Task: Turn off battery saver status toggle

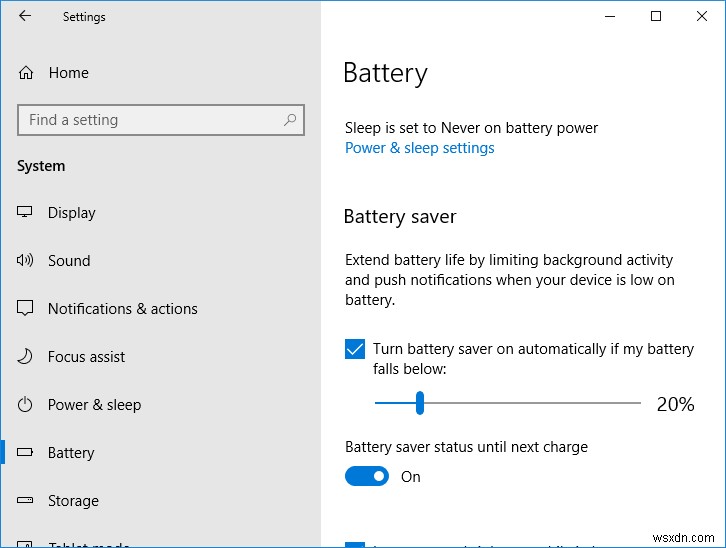Action: pyautogui.click(x=366, y=477)
